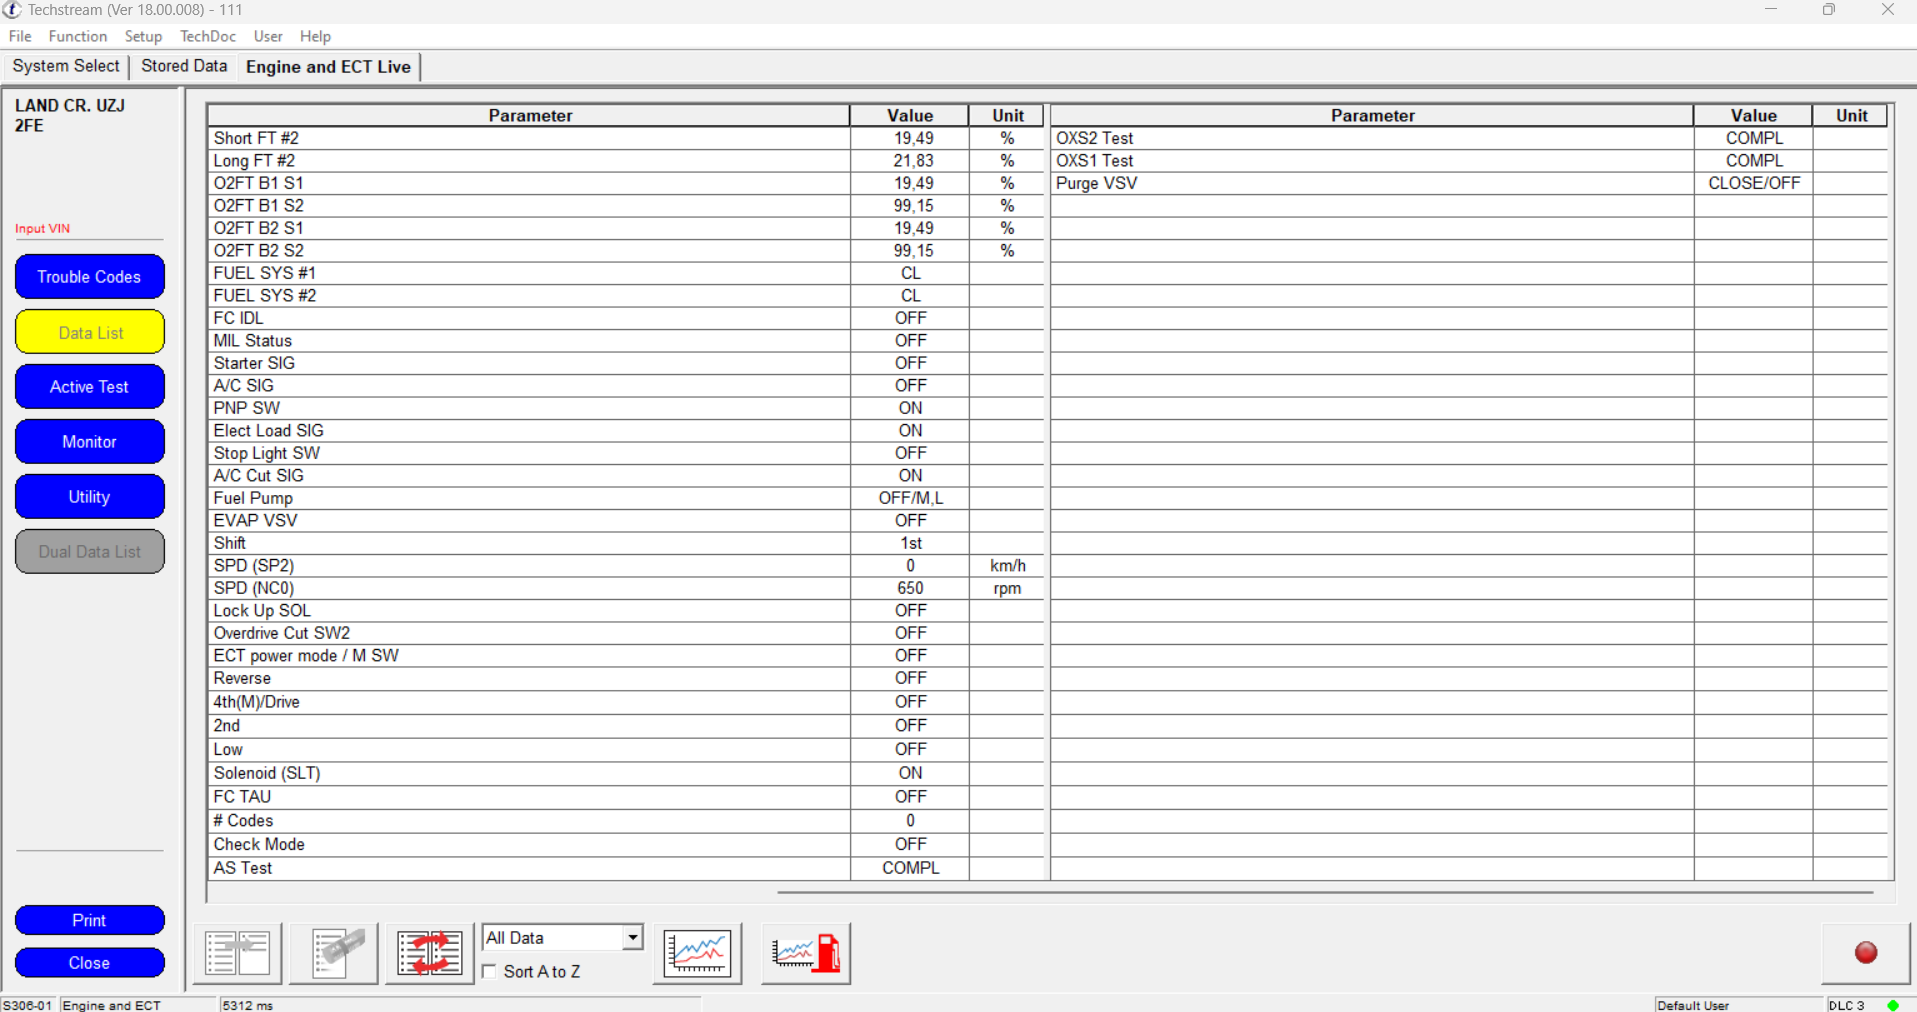Open the Function menu
1917x1012 pixels.
(78, 36)
